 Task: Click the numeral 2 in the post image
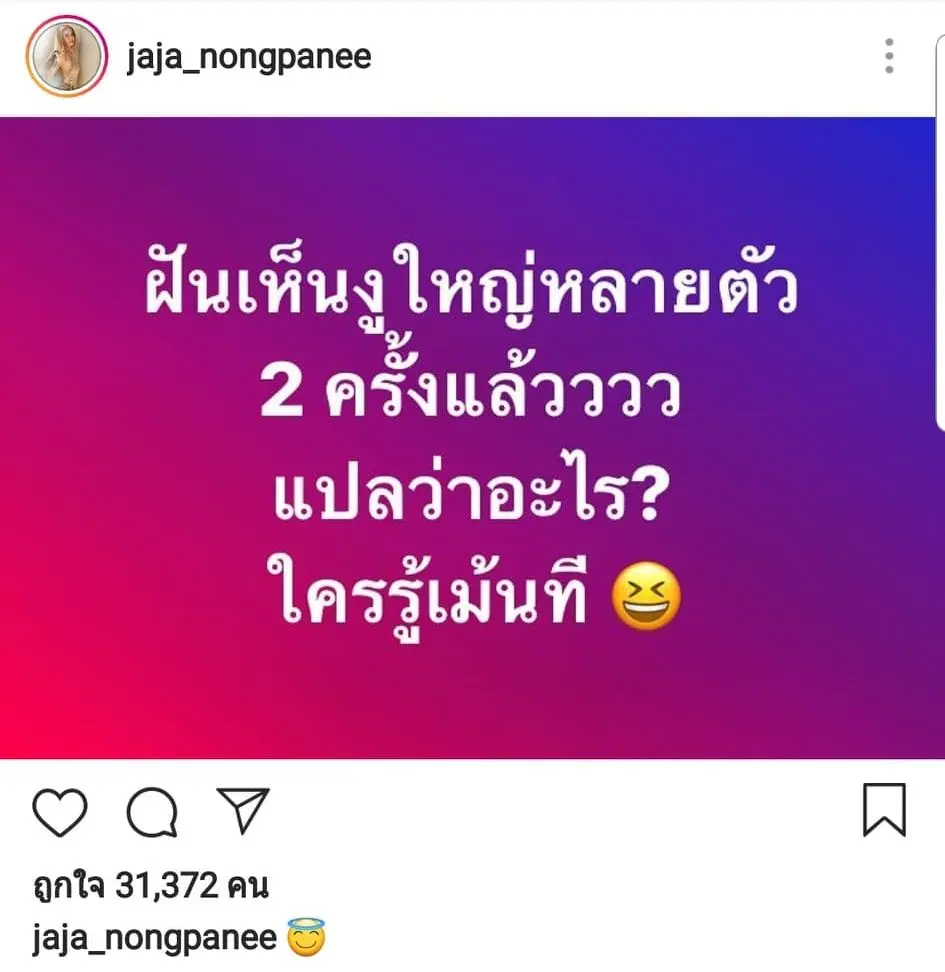pyautogui.click(x=282, y=394)
